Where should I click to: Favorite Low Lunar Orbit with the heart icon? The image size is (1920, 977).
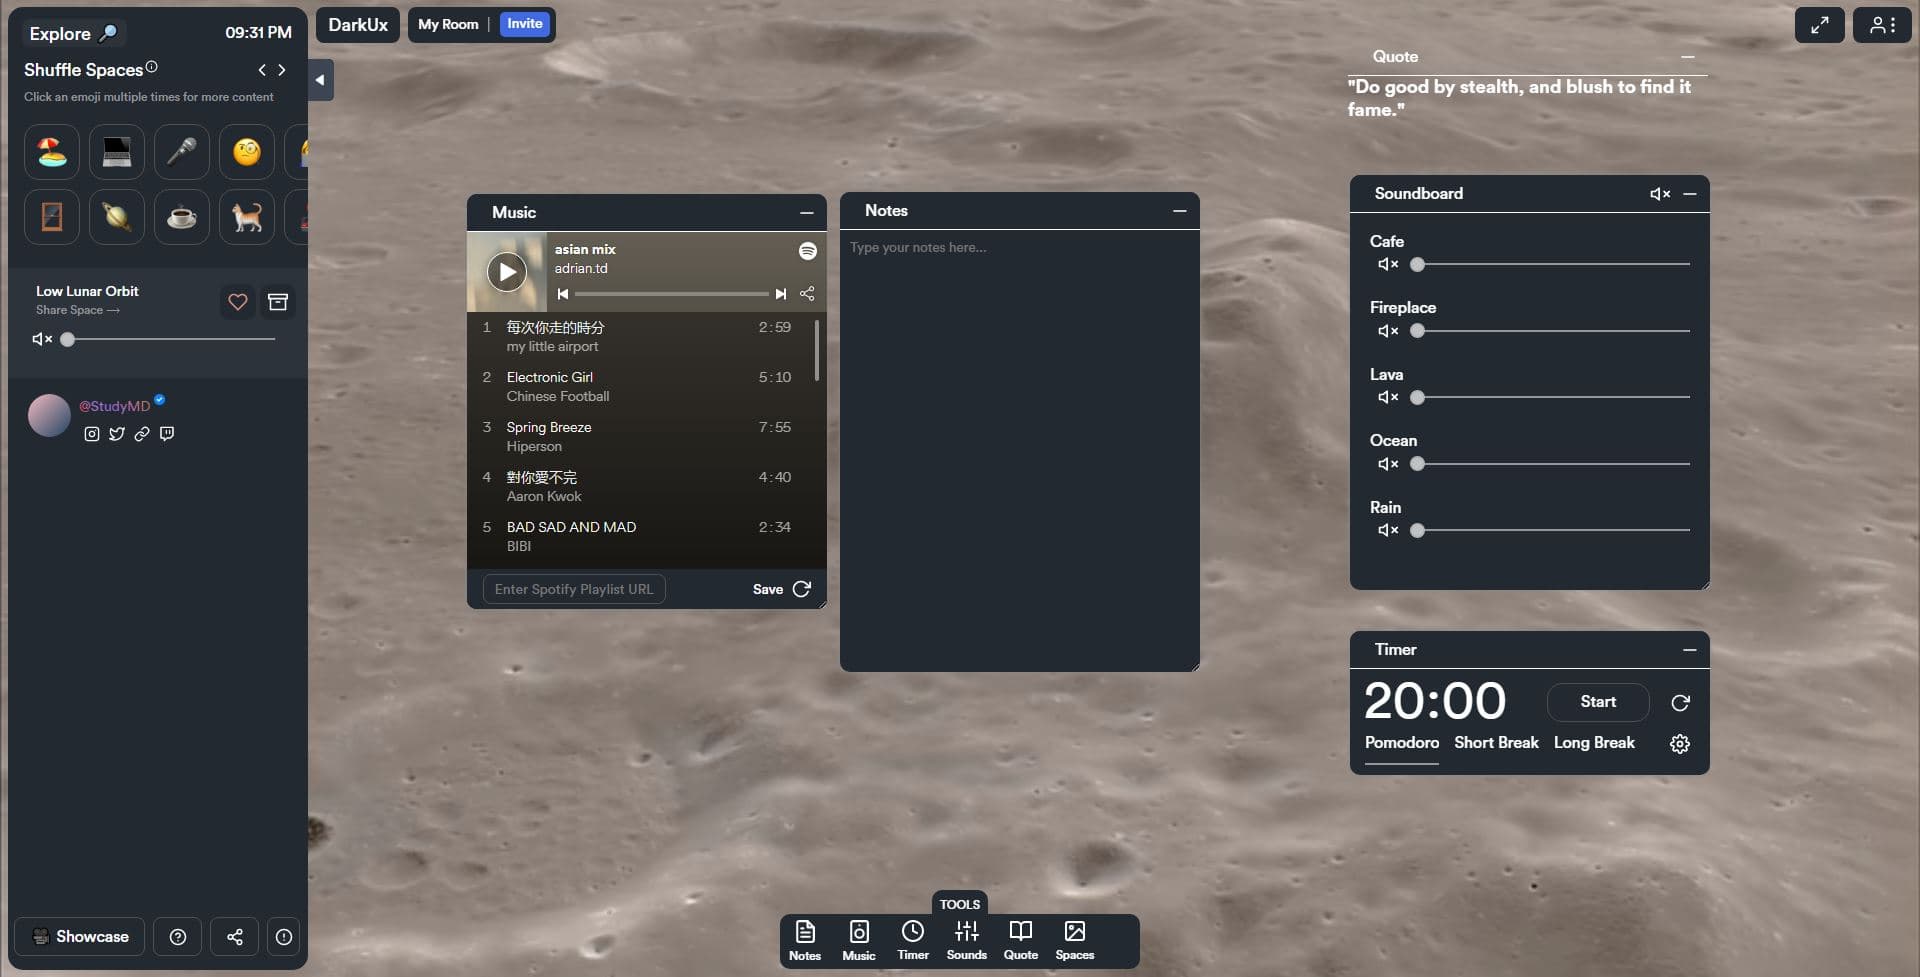[237, 302]
